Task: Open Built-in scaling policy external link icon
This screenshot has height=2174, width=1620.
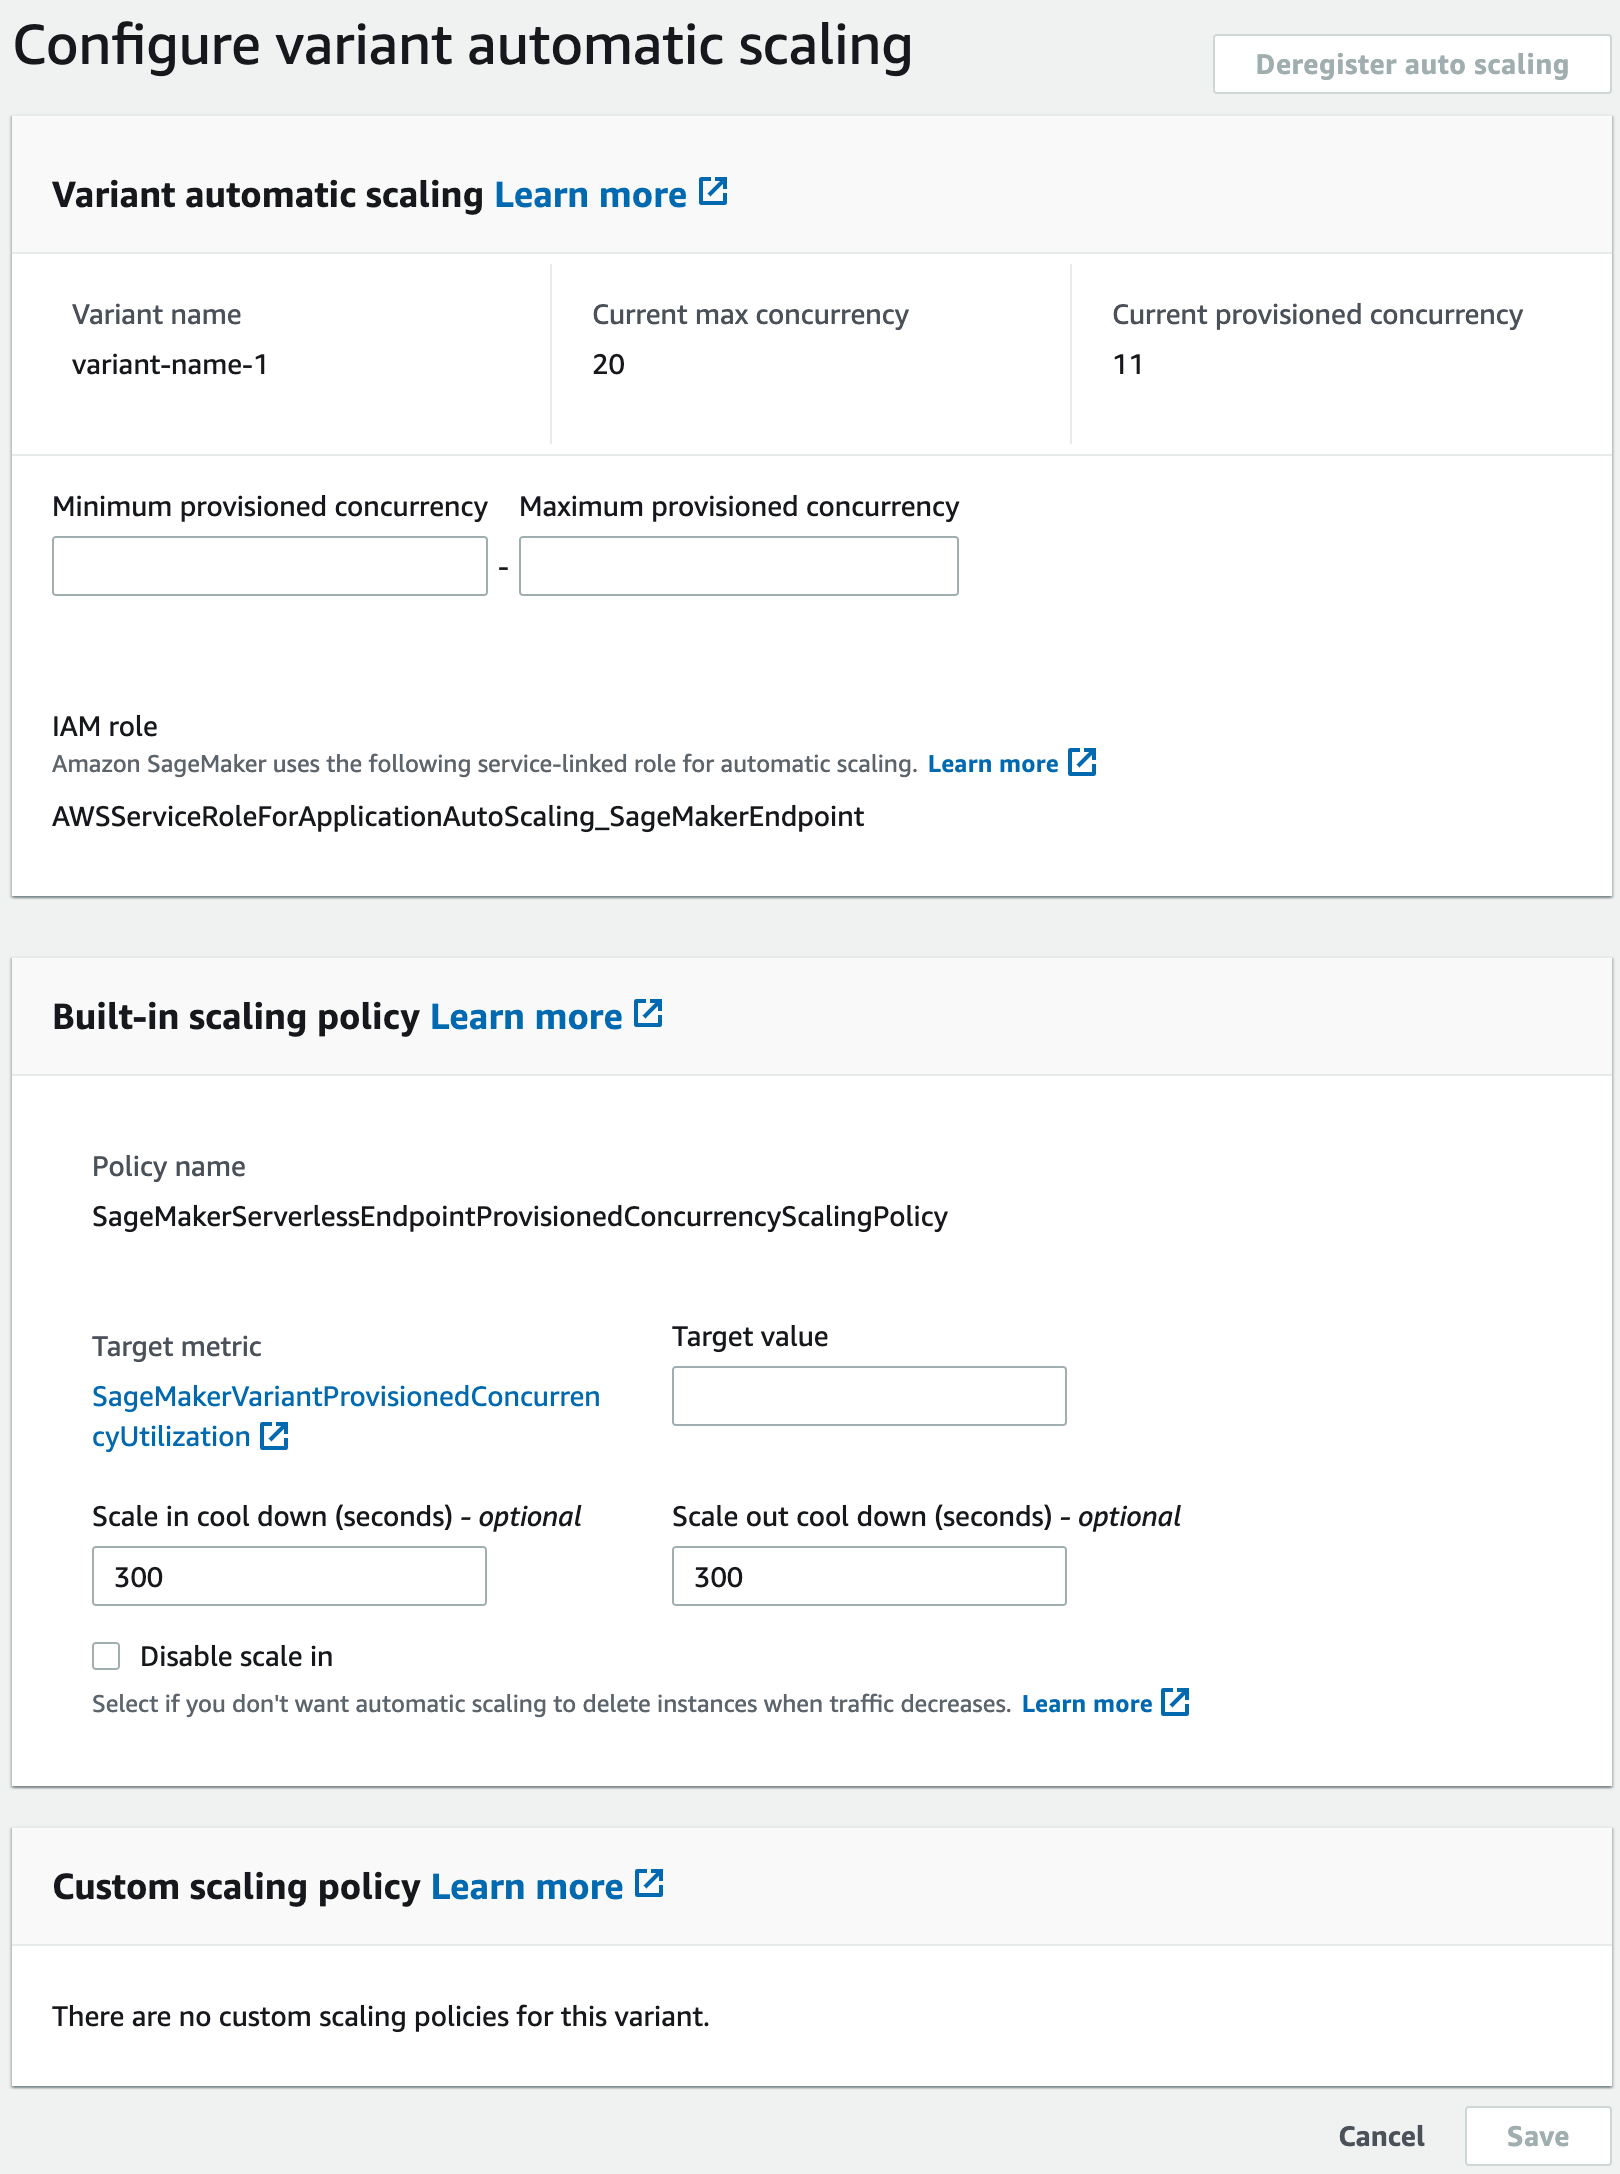Action: pyautogui.click(x=648, y=1013)
